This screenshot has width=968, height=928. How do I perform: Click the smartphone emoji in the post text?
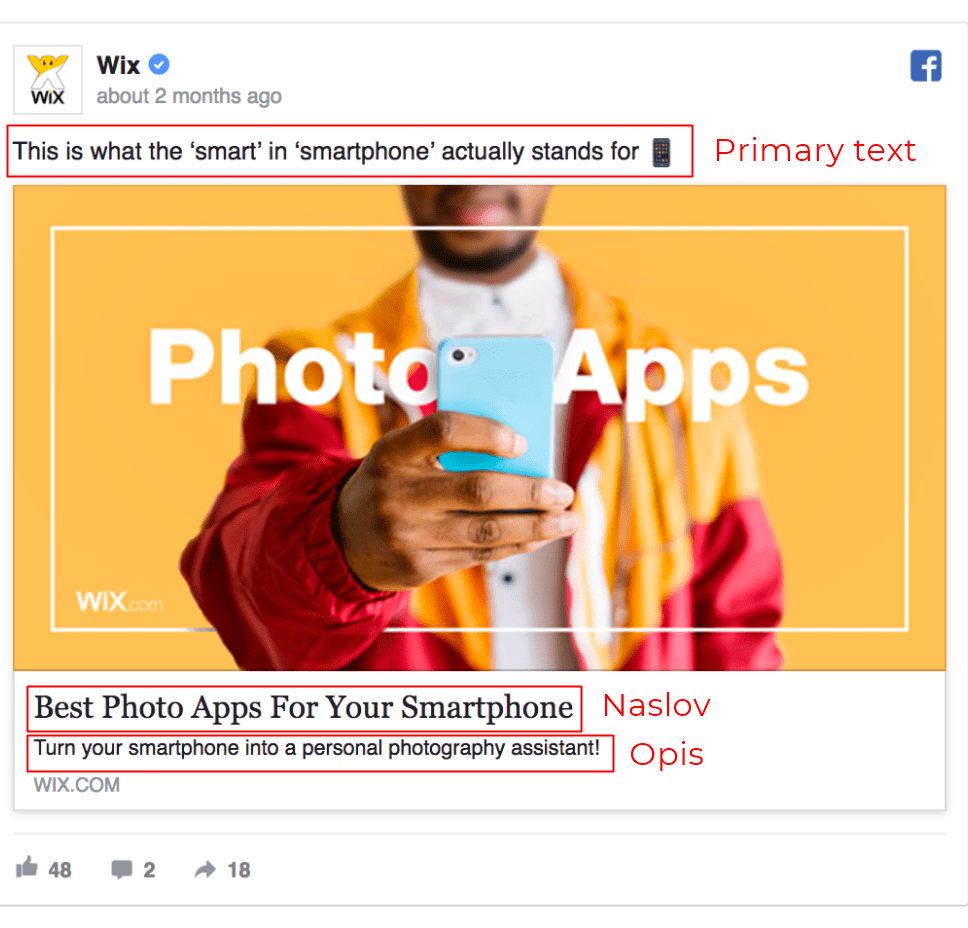[x=661, y=152]
